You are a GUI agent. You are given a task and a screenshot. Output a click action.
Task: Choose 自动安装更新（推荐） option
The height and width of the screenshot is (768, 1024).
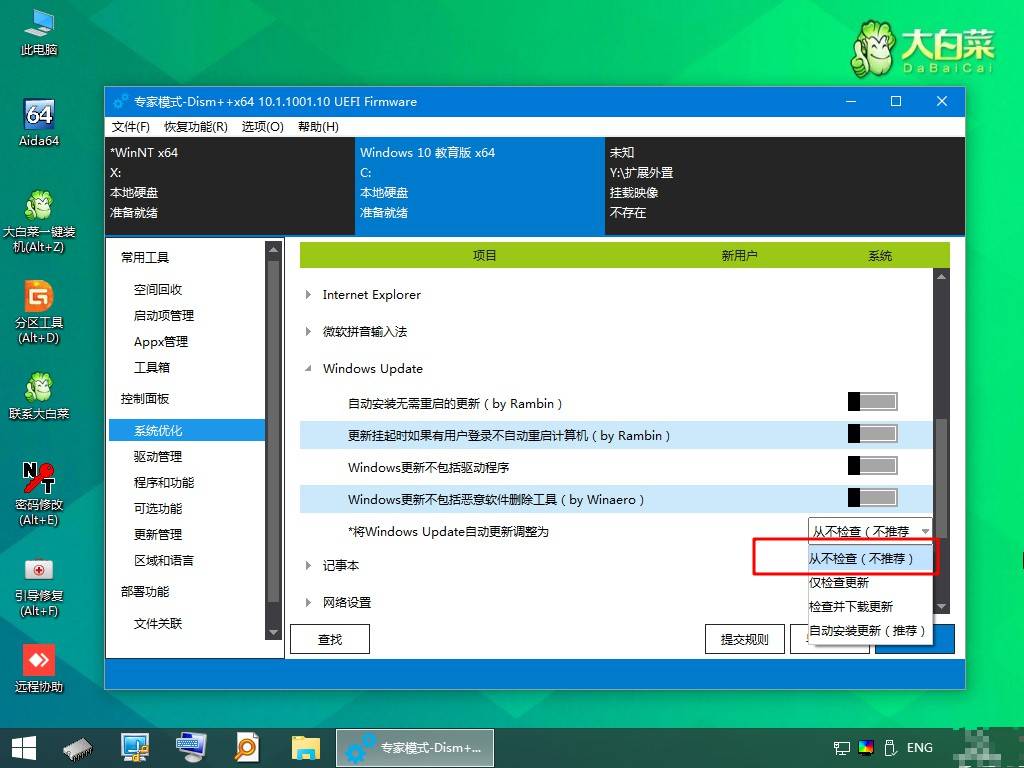(870, 631)
